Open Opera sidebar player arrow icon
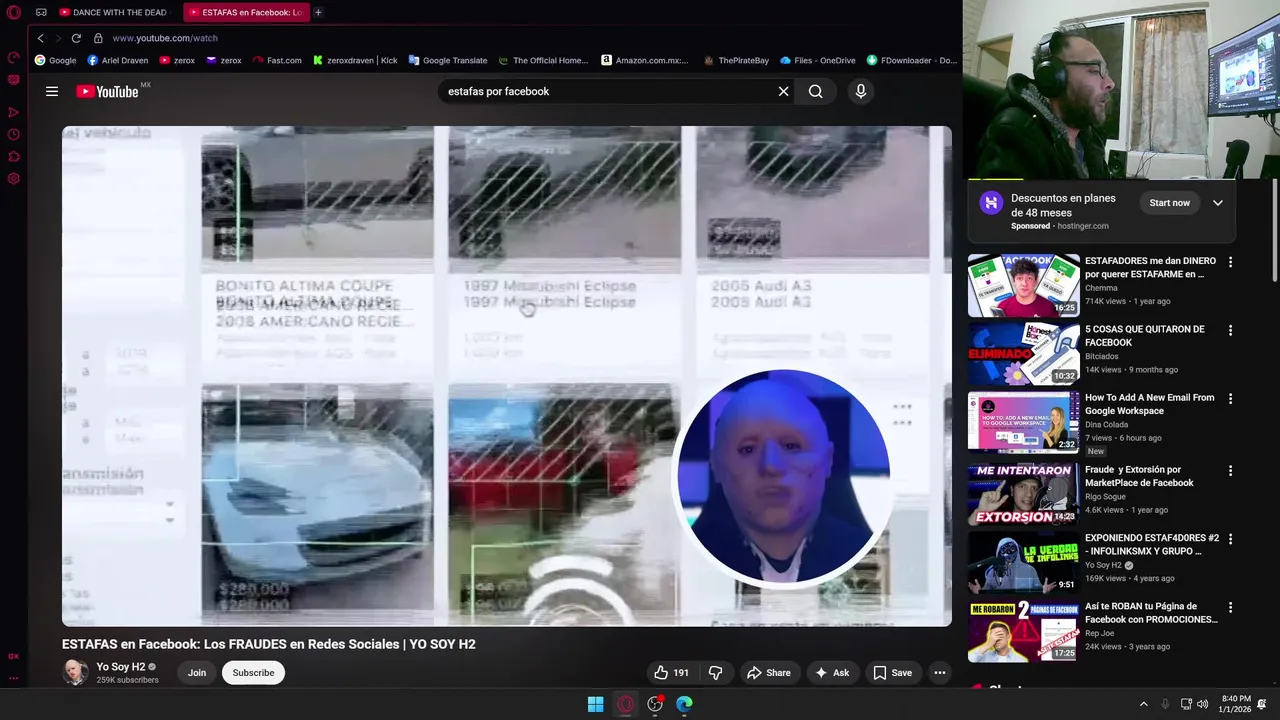1280x720 pixels. [x=14, y=112]
